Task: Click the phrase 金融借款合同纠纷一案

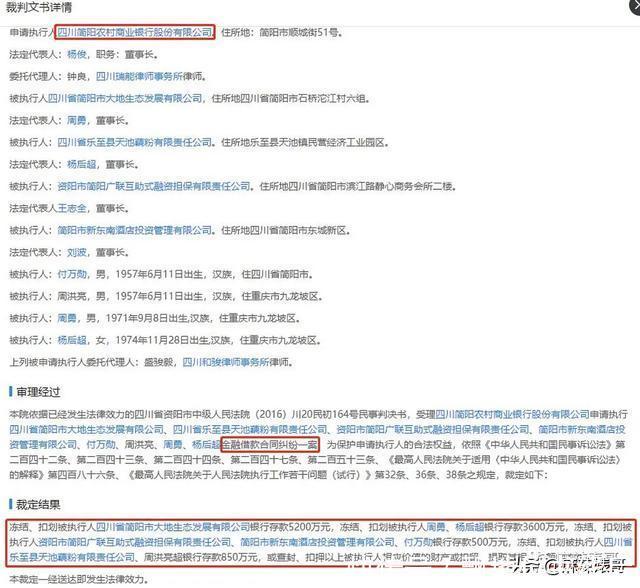Action: pyautogui.click(x=269, y=444)
